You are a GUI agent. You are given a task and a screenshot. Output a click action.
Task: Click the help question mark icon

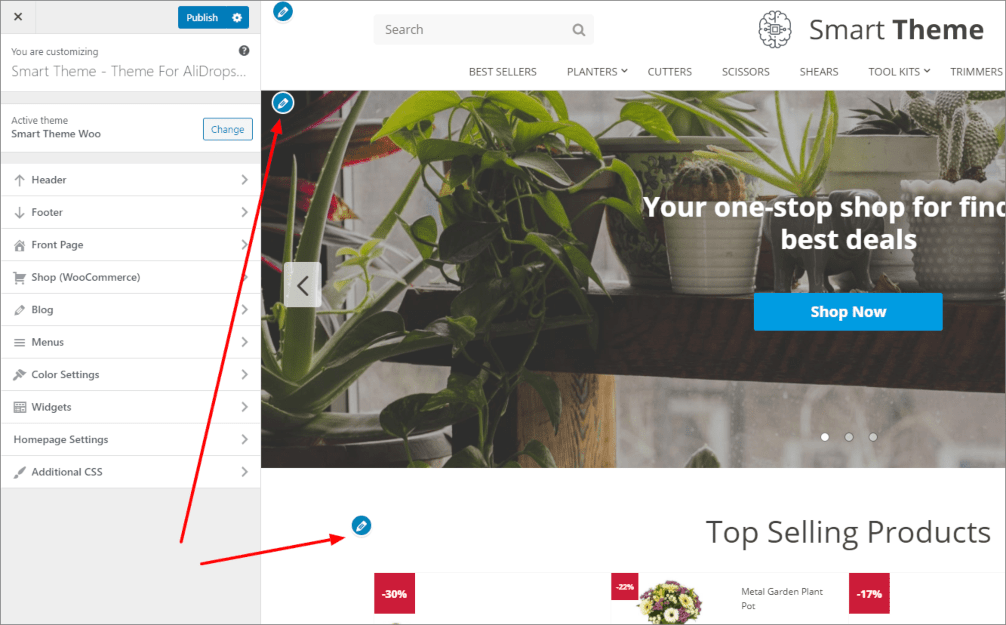244,51
